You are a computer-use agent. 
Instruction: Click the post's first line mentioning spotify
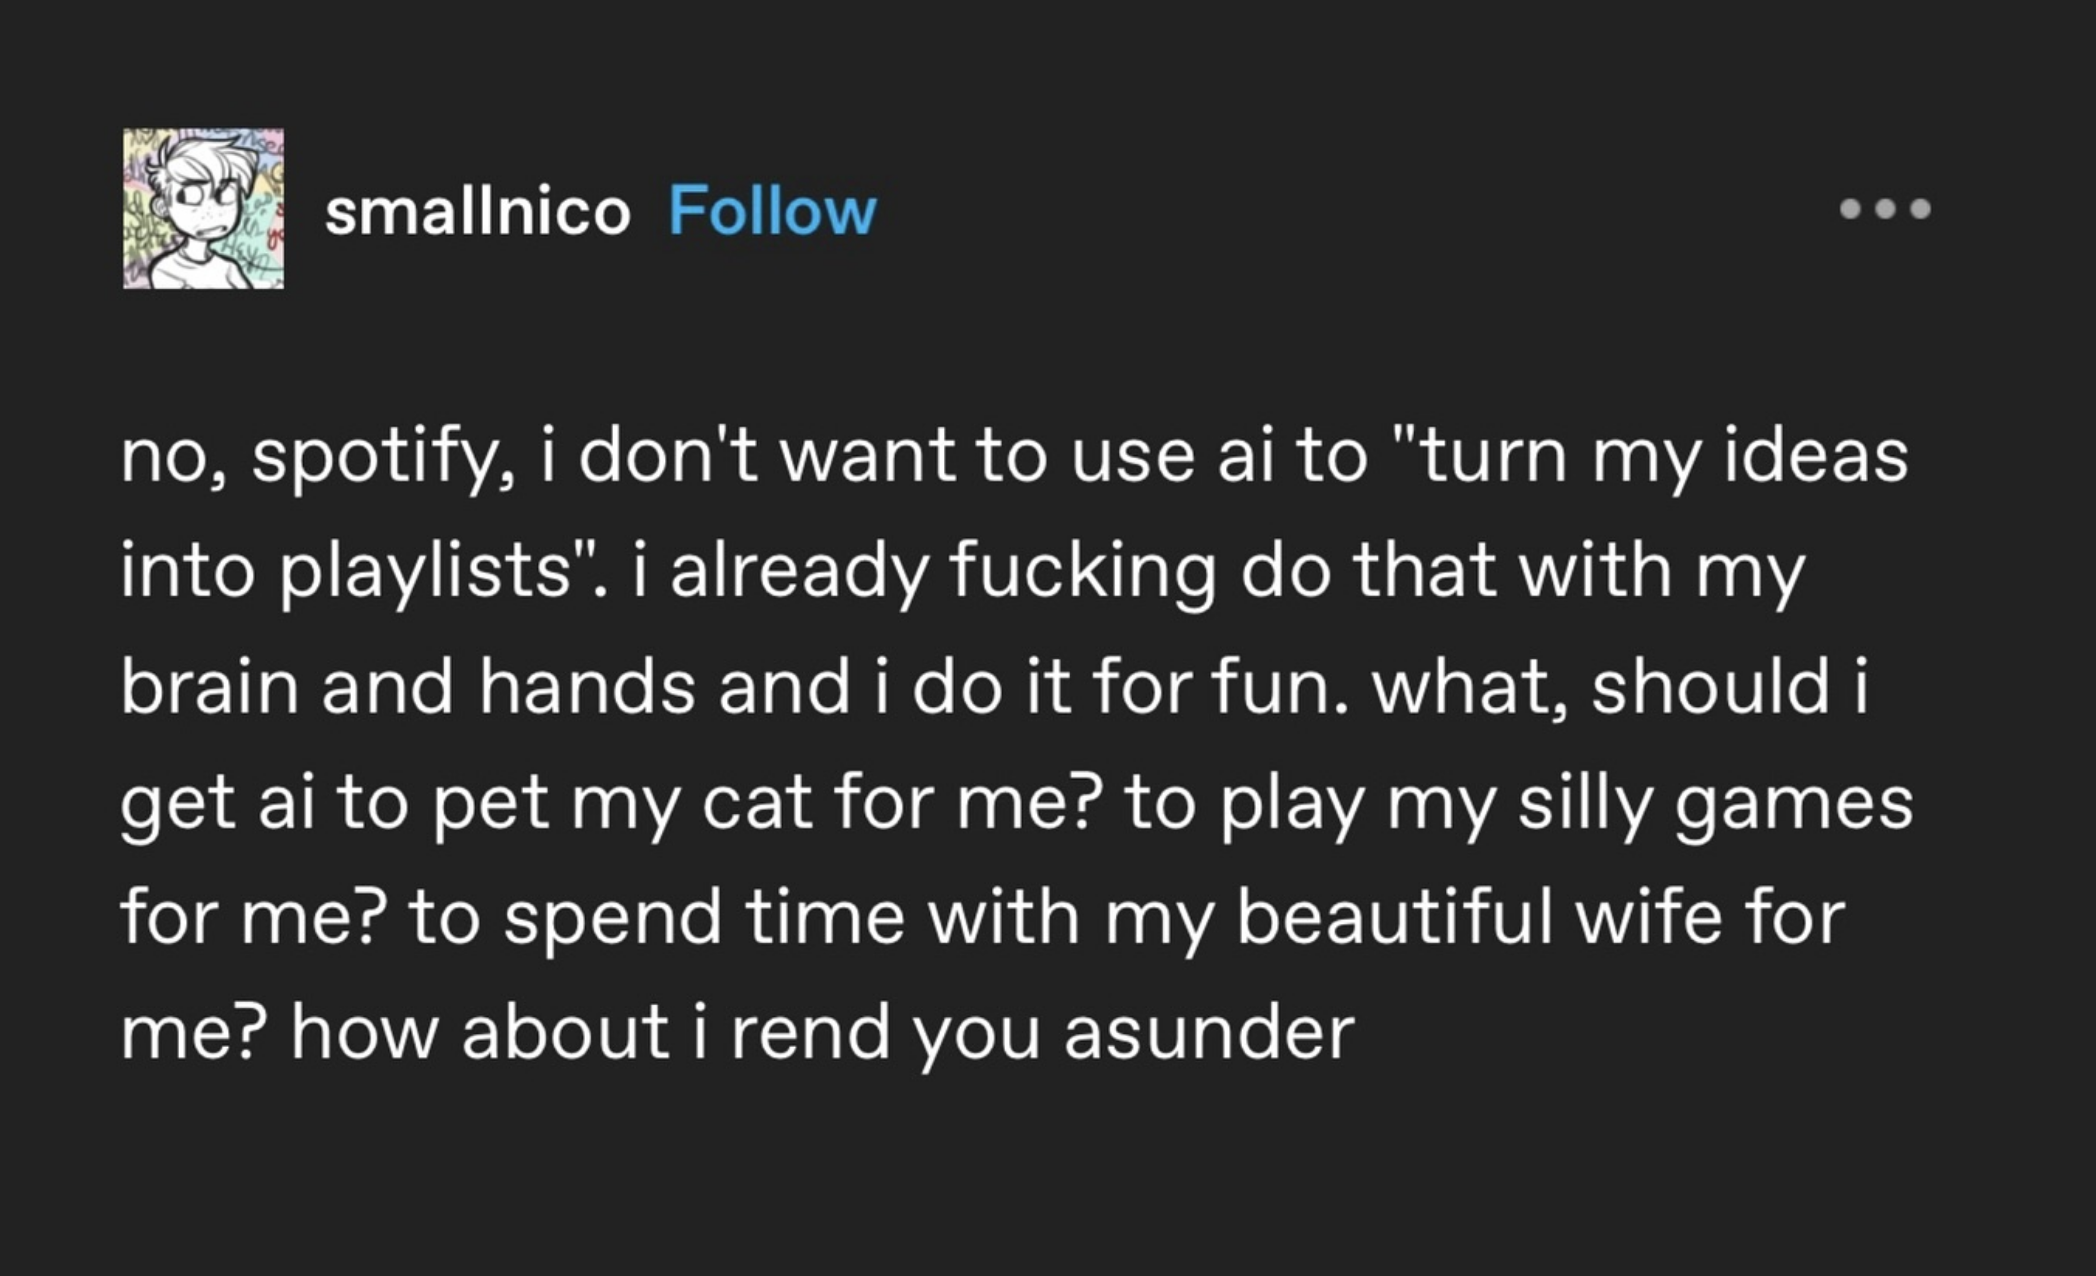point(1014,457)
